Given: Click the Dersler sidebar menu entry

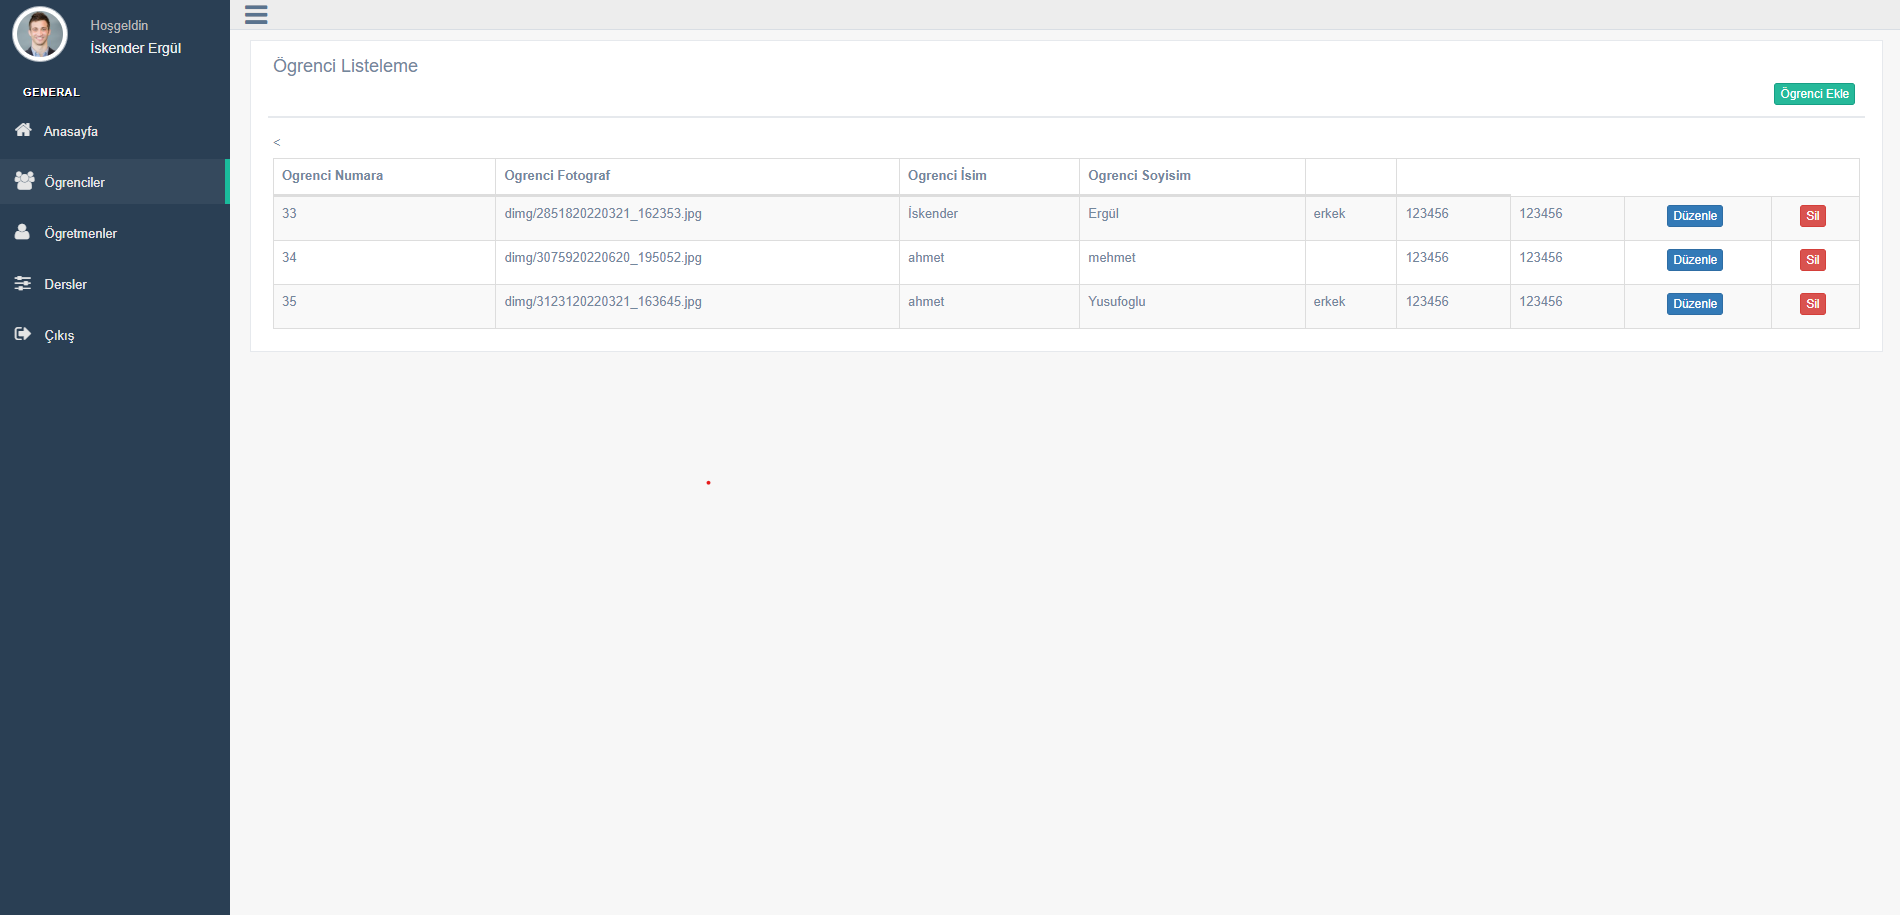Looking at the screenshot, I should point(66,283).
